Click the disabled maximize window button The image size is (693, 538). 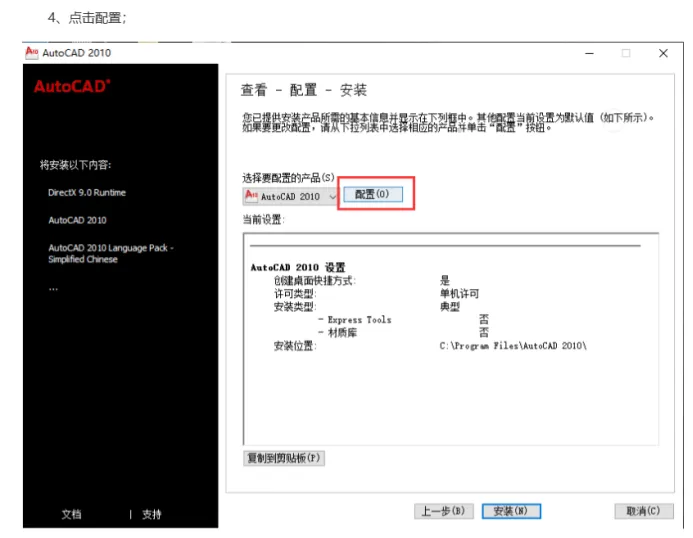tap(626, 53)
